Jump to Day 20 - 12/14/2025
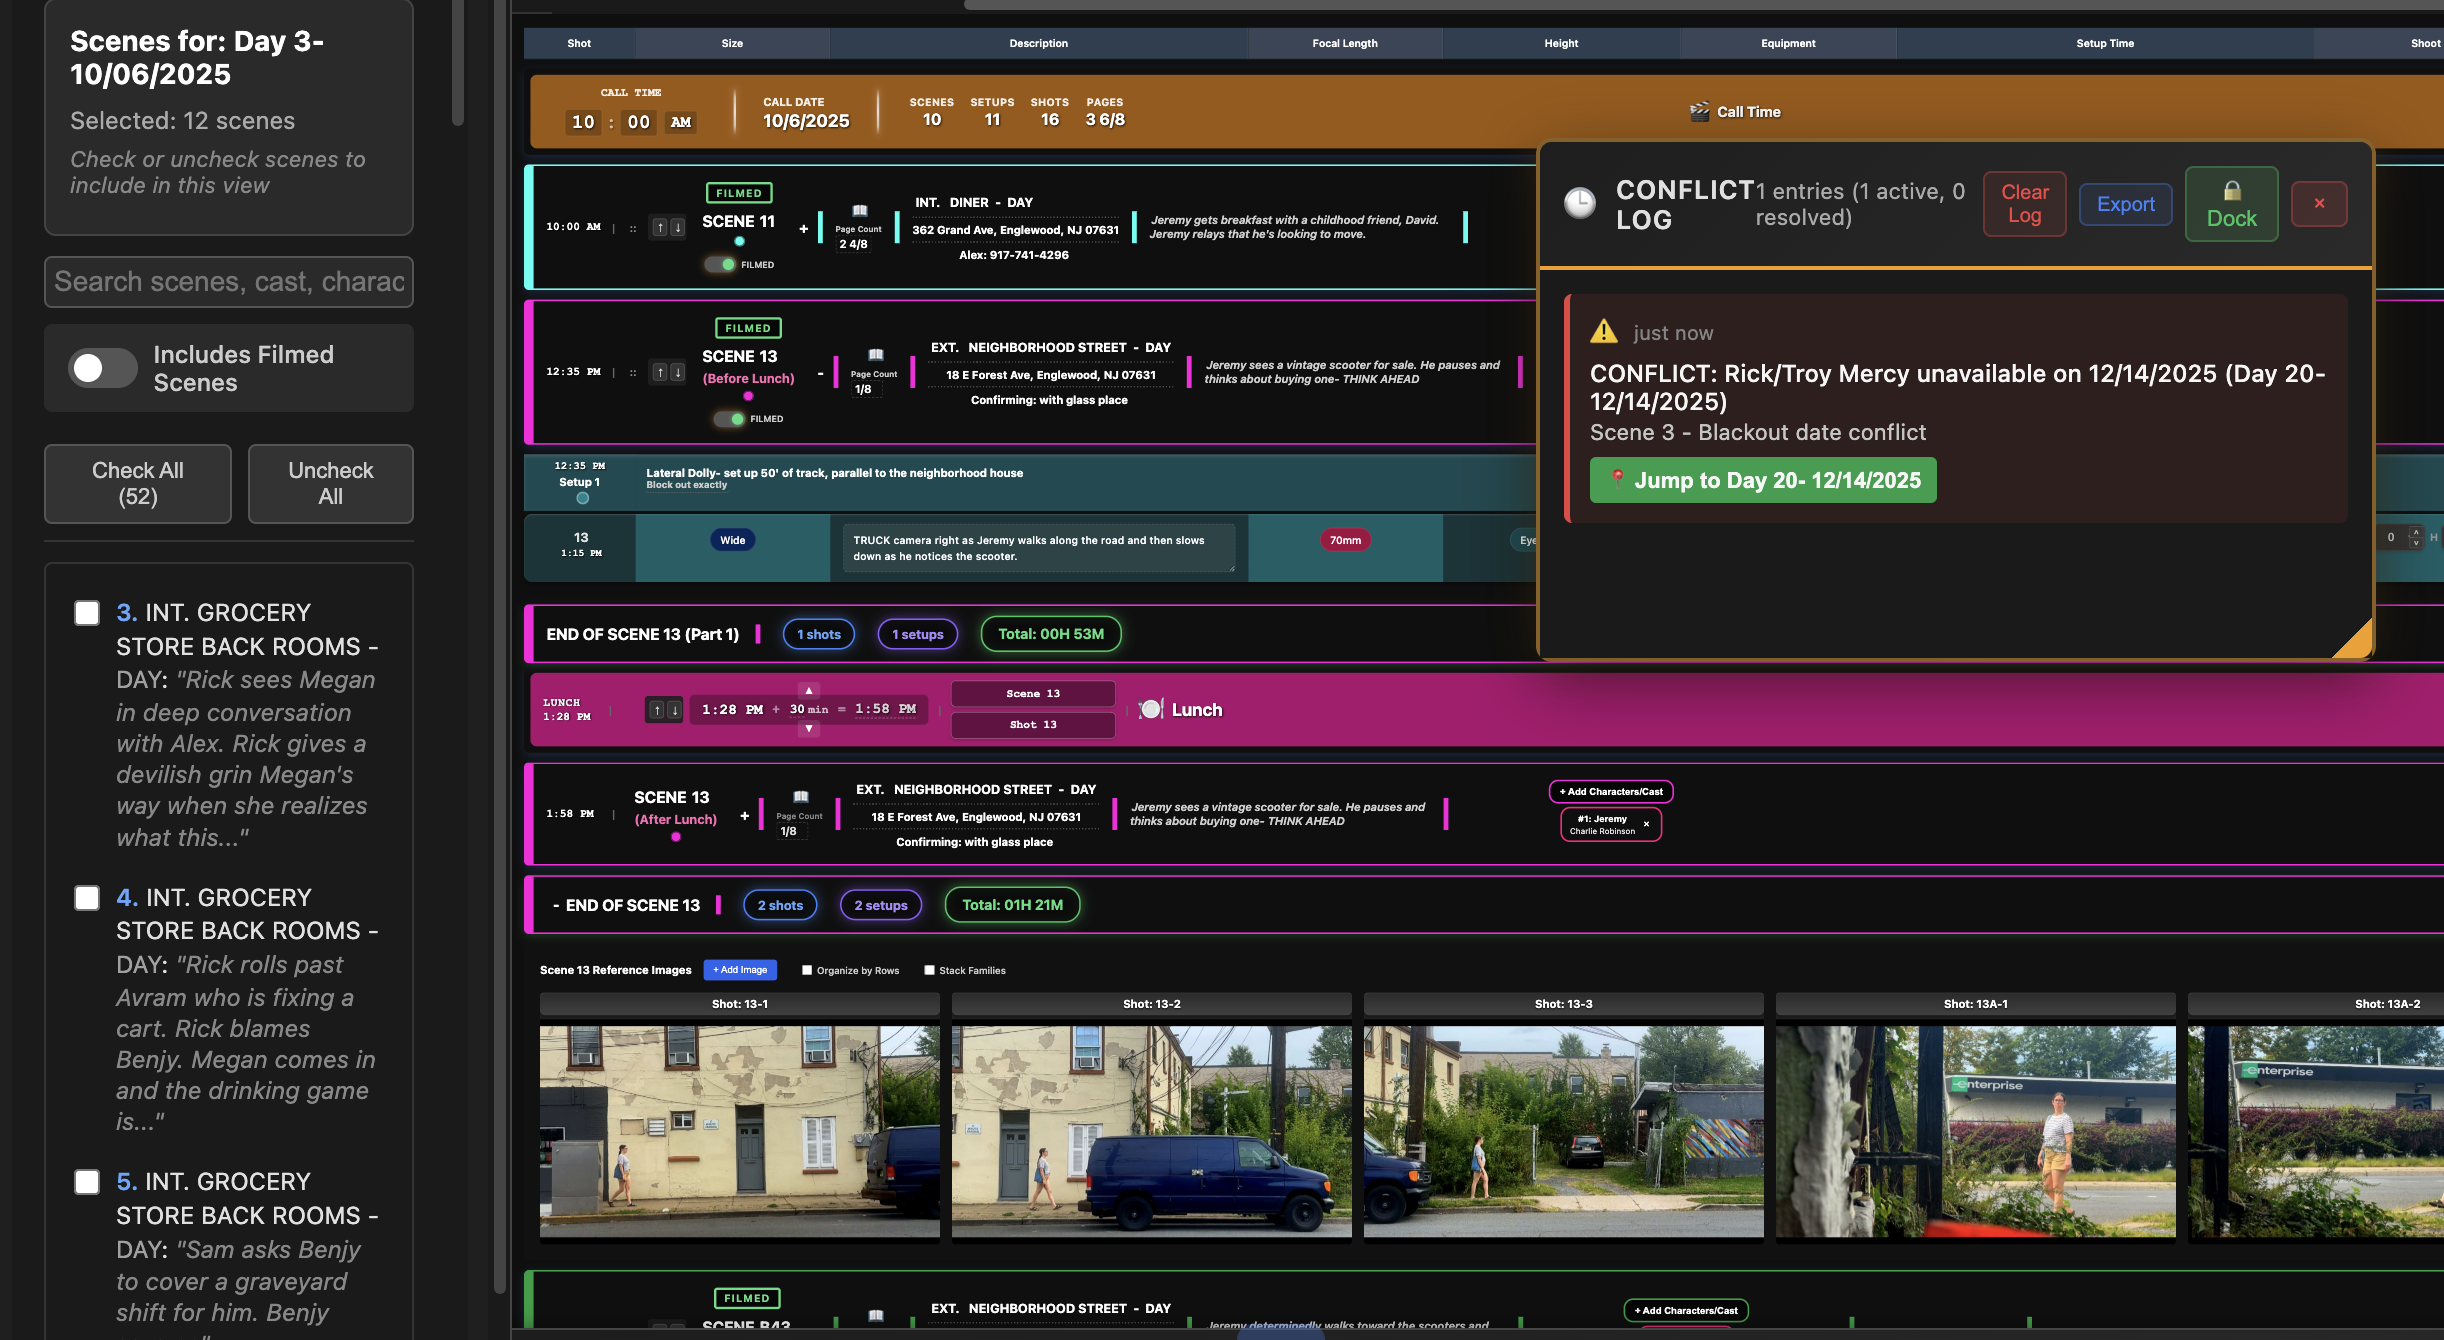Screen dimensions: 2444x1340 click(x=1762, y=480)
